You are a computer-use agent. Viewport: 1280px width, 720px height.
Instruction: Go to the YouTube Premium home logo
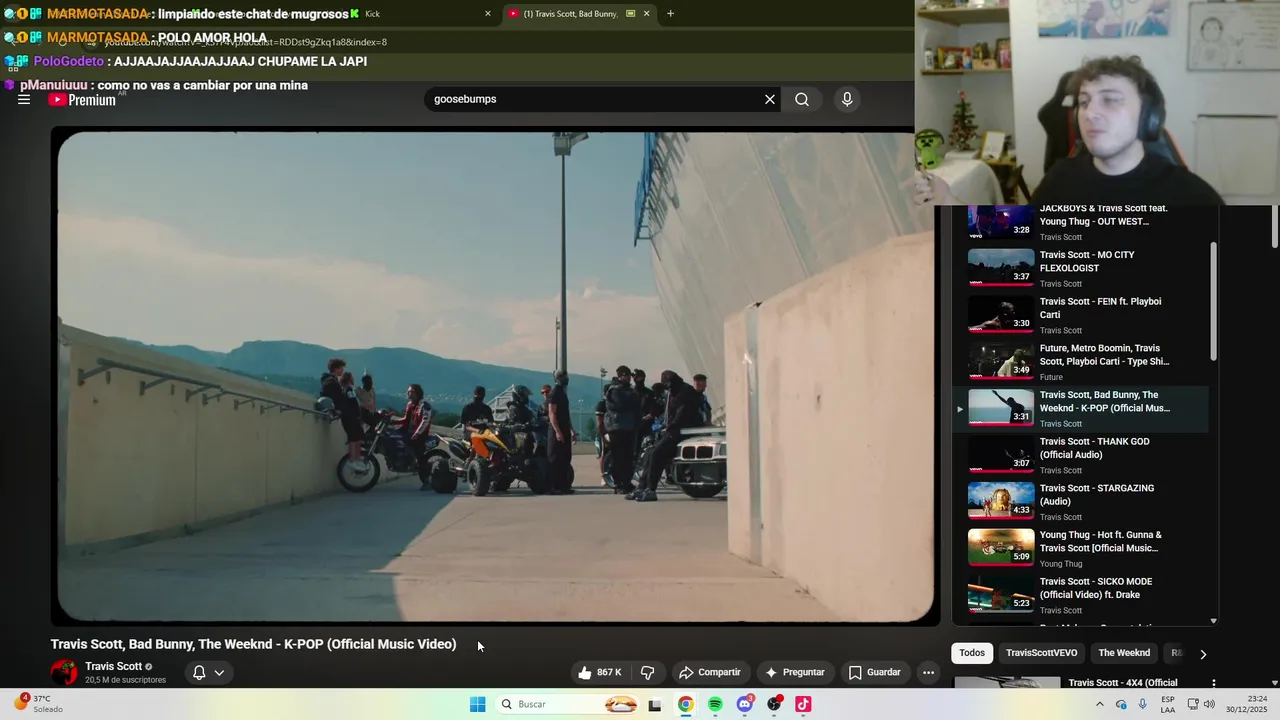tap(82, 99)
